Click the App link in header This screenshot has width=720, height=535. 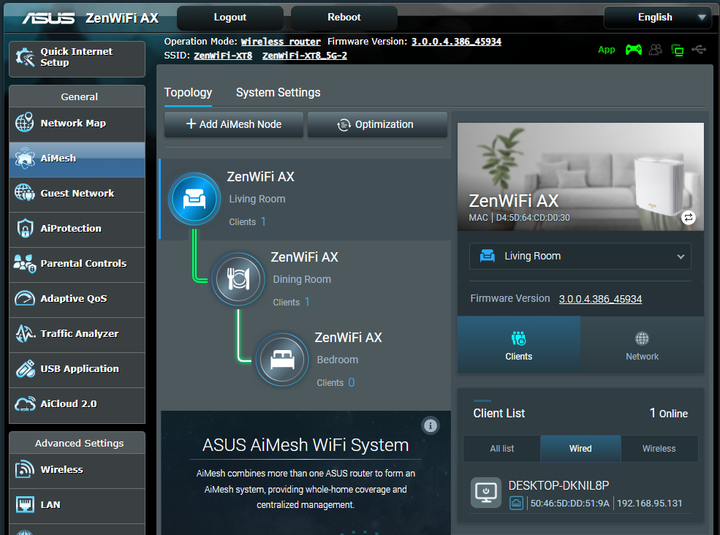pos(606,50)
